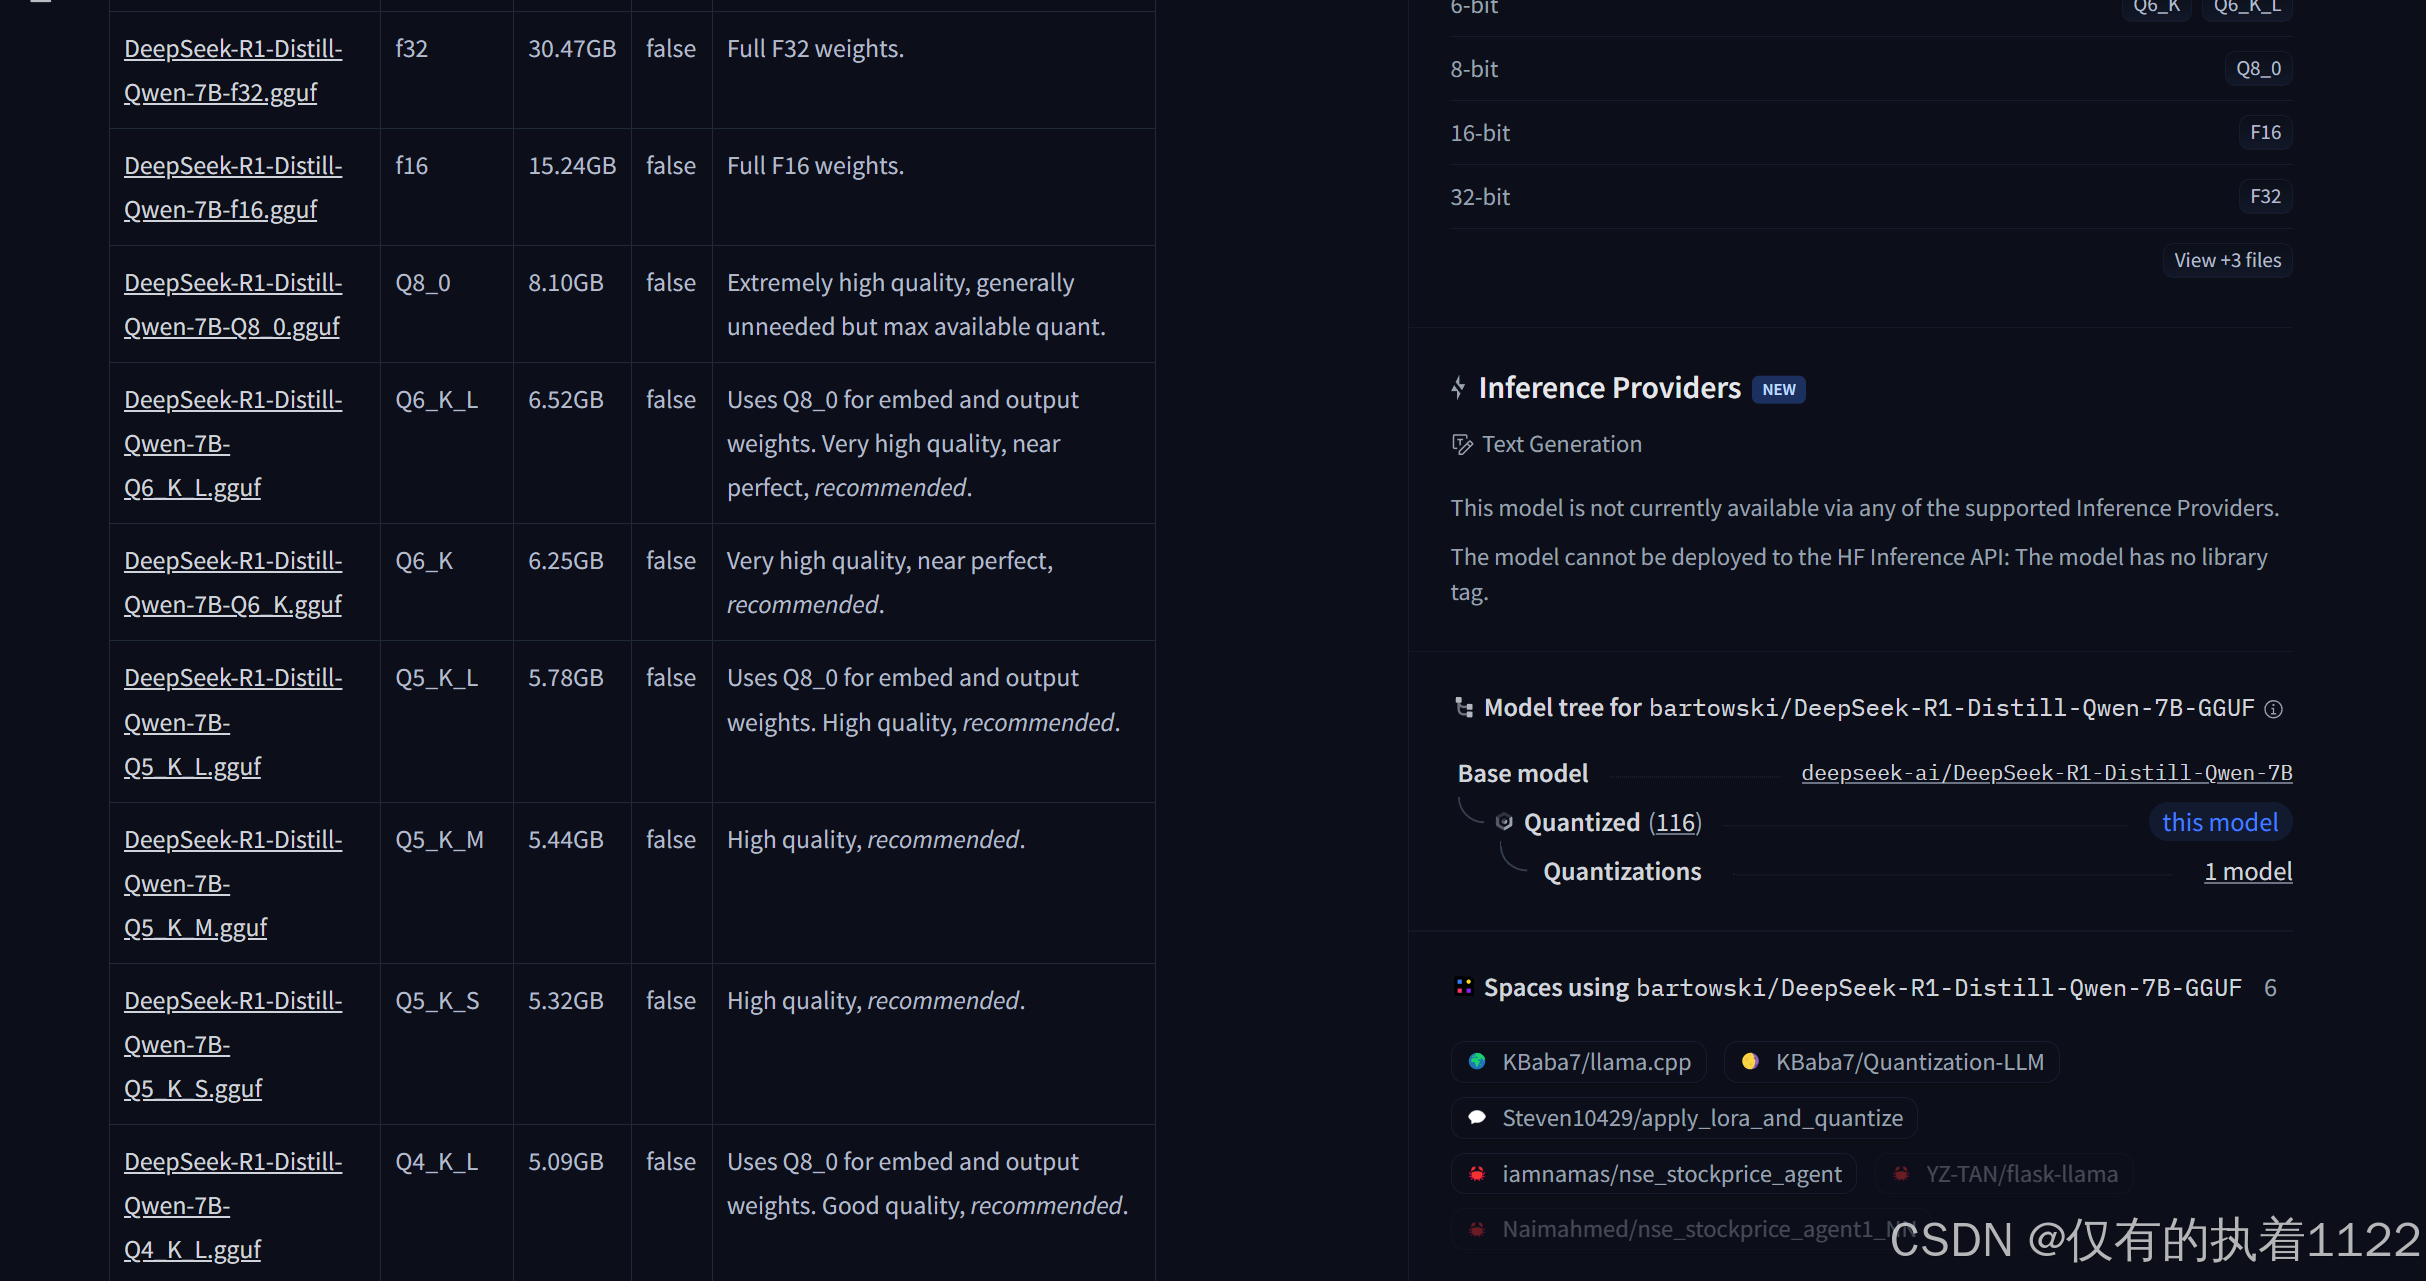
Task: Select the F16 quantization tag
Action: [2265, 133]
